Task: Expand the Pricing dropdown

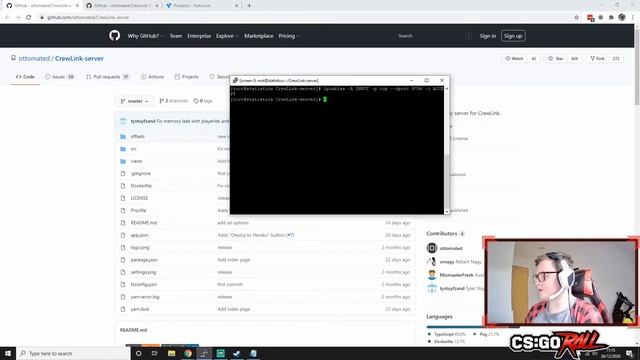Action: click(x=289, y=36)
